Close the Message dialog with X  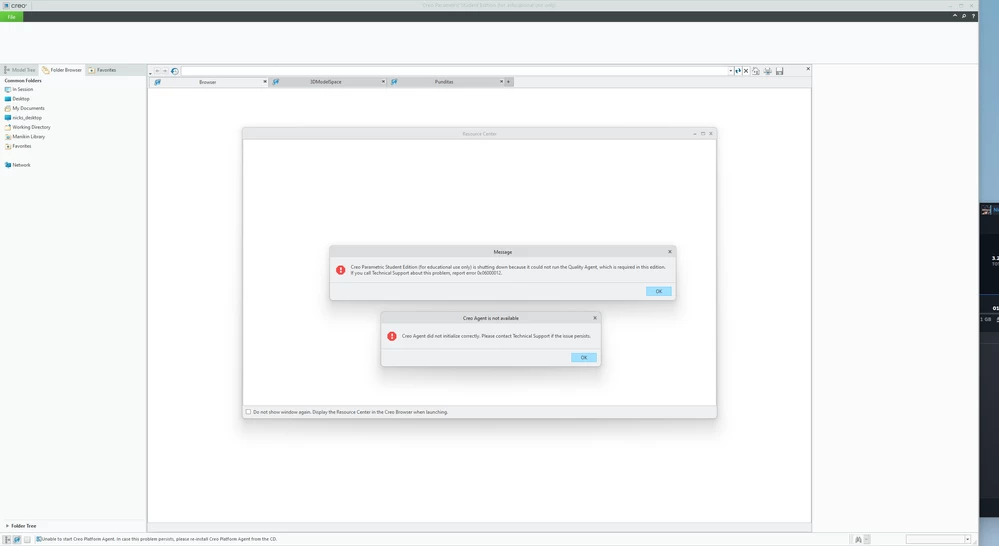coord(670,252)
